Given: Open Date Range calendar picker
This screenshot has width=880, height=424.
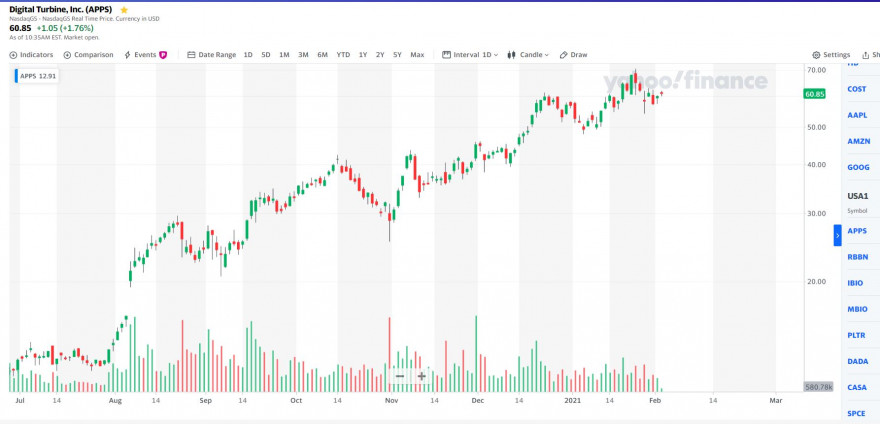Looking at the screenshot, I should click(x=191, y=54).
